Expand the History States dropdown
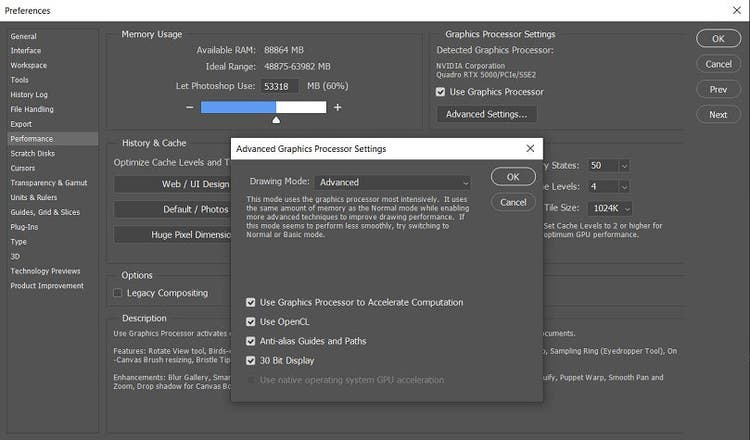Screen dimensions: 750x440 coord(609,165)
